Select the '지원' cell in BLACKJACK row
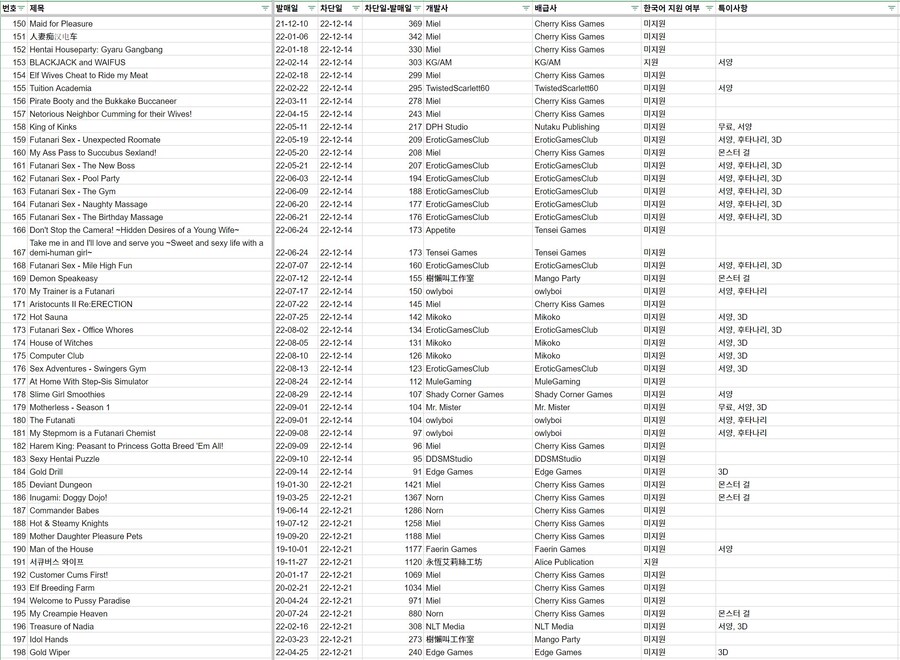The width and height of the screenshot is (900, 660). [678, 62]
